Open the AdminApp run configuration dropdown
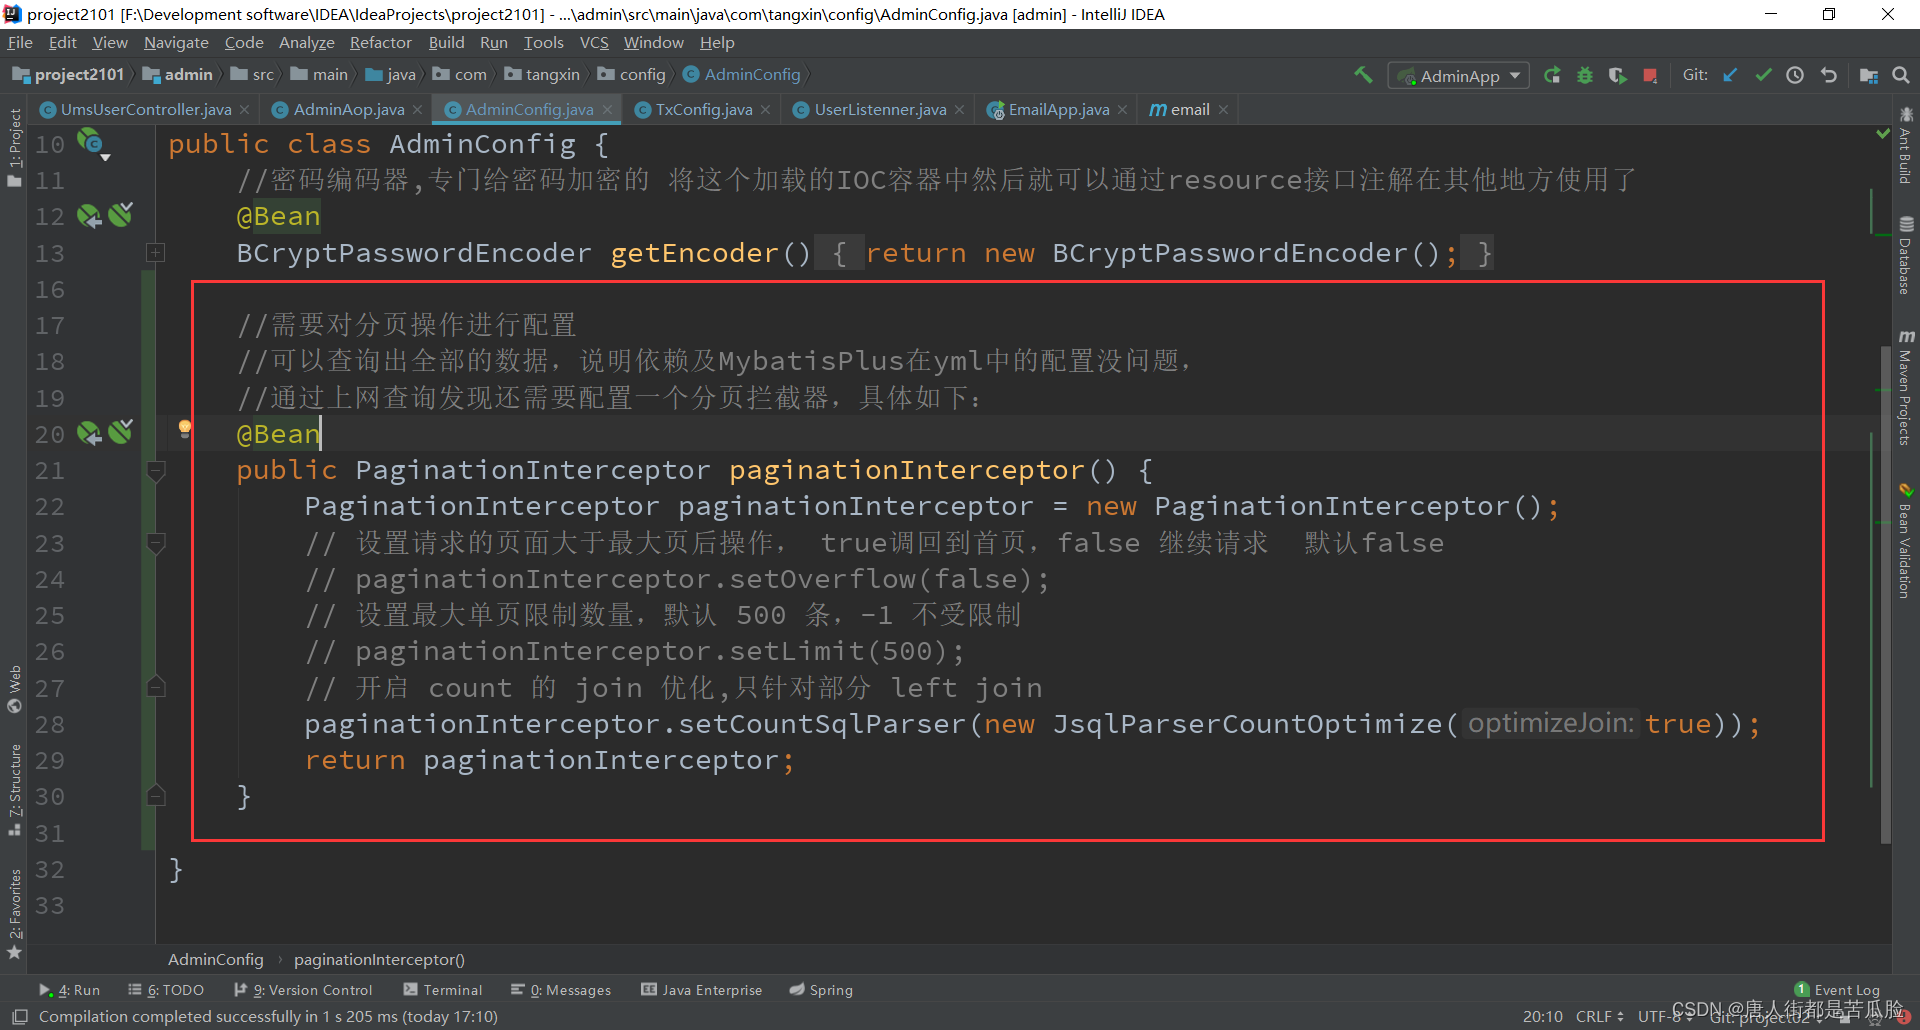The height and width of the screenshot is (1030, 1920). (x=1458, y=76)
